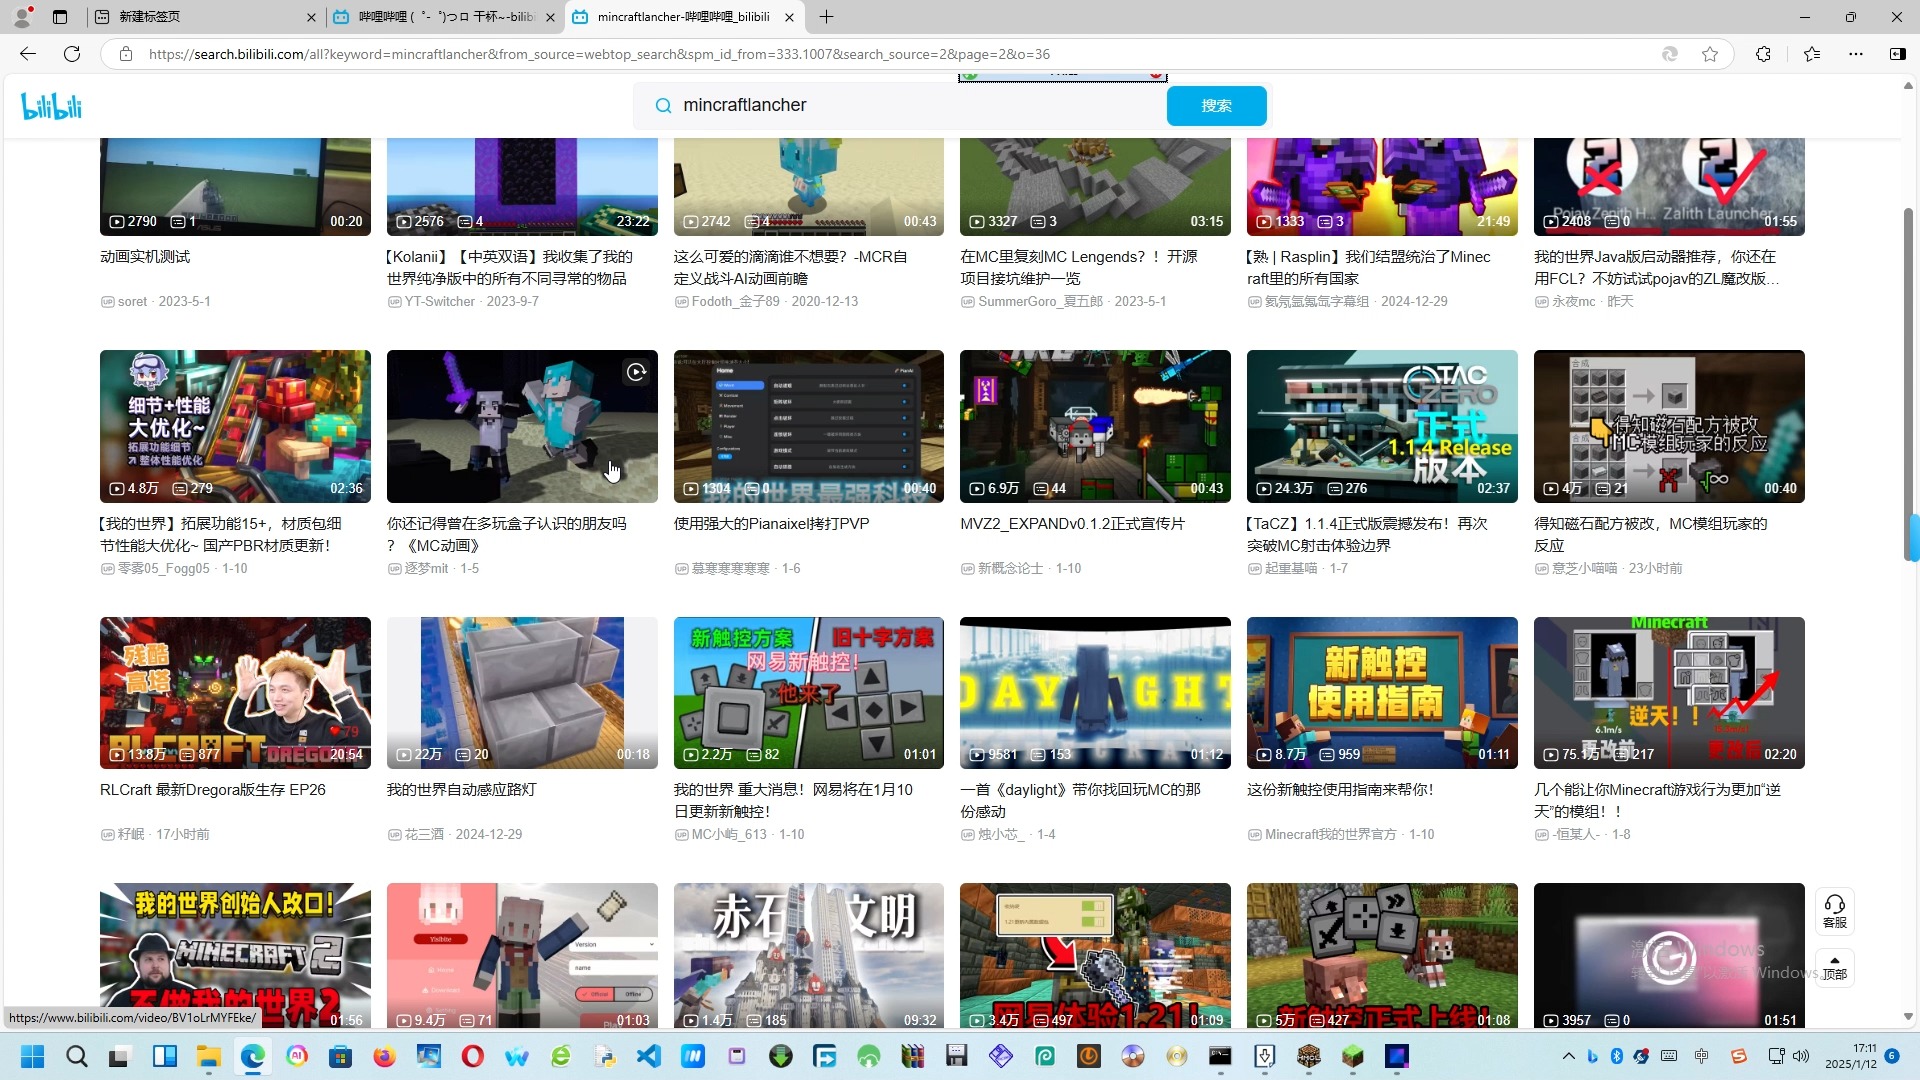This screenshot has width=1920, height=1080.
Task: View site info via address bar lock icon
Action: [x=126, y=54]
